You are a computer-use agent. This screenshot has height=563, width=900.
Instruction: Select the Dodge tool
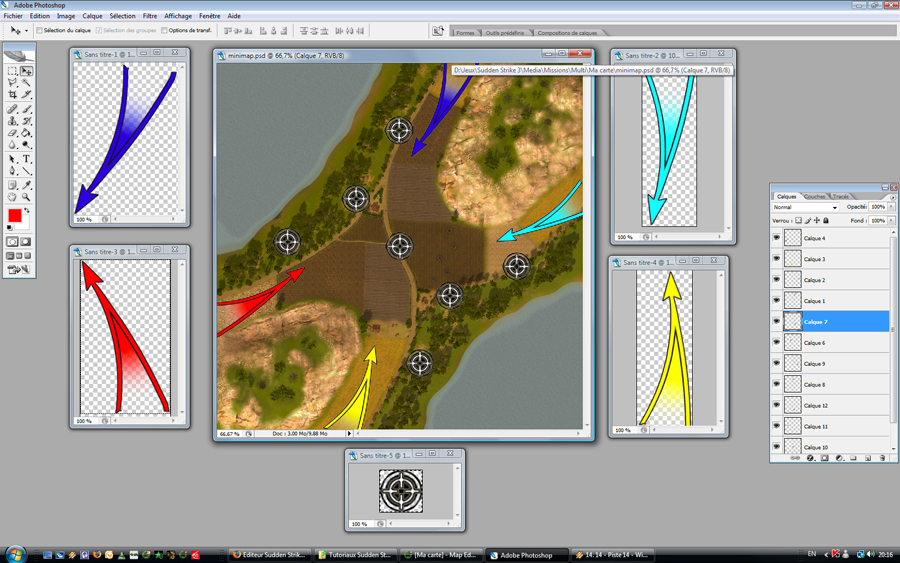pyautogui.click(x=26, y=145)
